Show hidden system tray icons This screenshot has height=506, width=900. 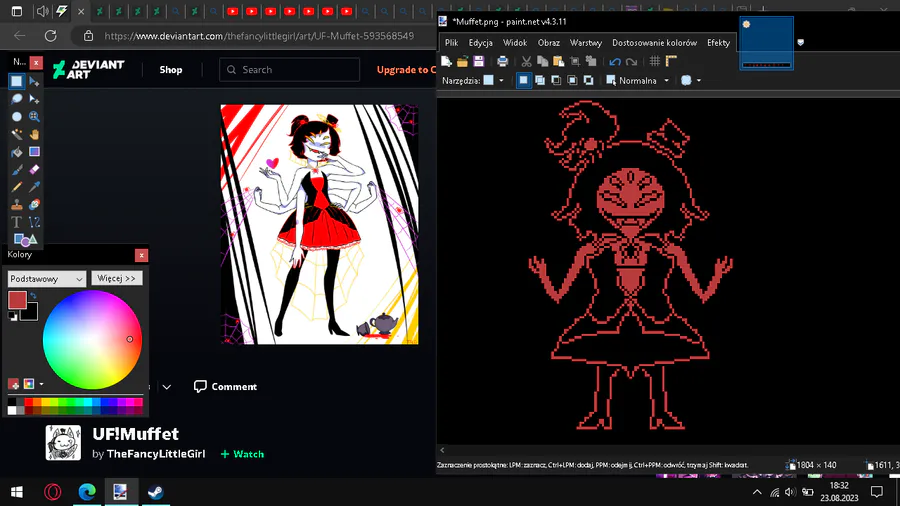[x=757, y=492]
